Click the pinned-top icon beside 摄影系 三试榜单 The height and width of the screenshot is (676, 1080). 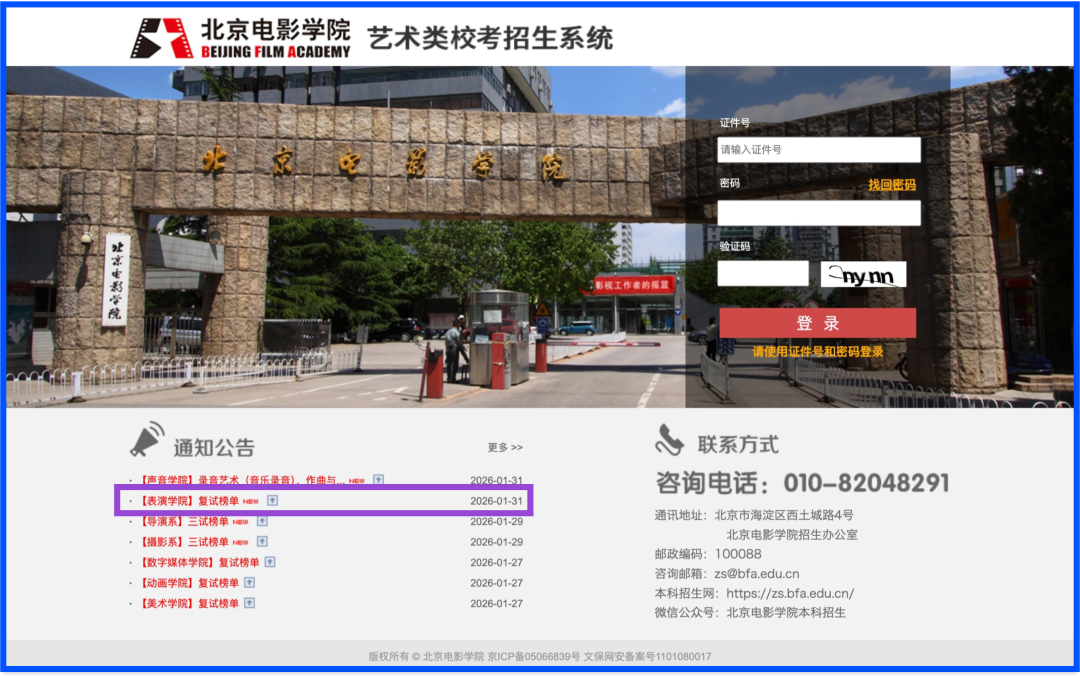262,542
